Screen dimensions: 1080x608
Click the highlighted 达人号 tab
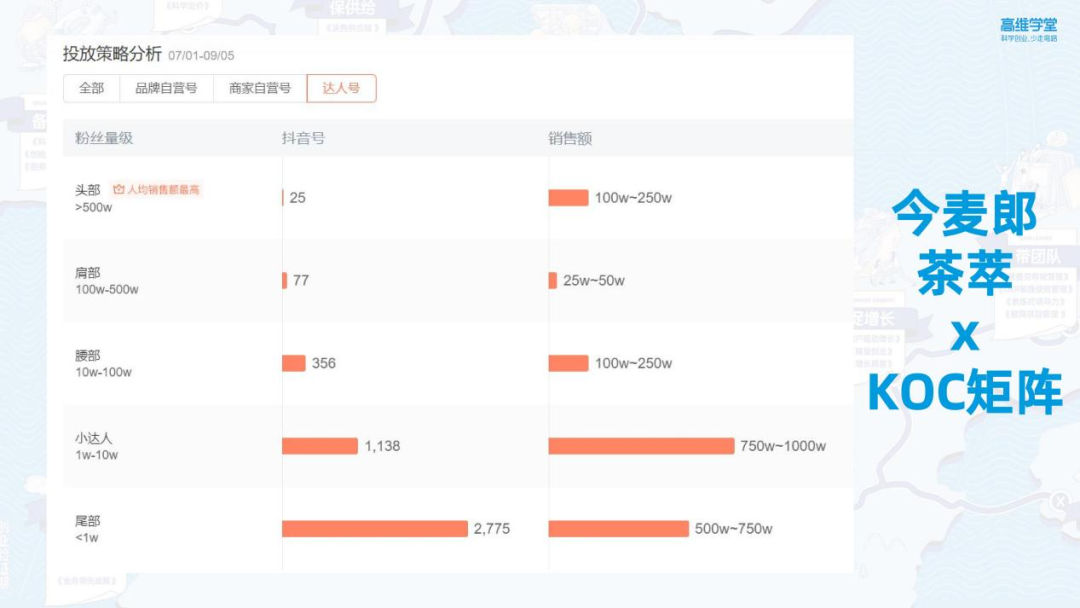pyautogui.click(x=342, y=88)
